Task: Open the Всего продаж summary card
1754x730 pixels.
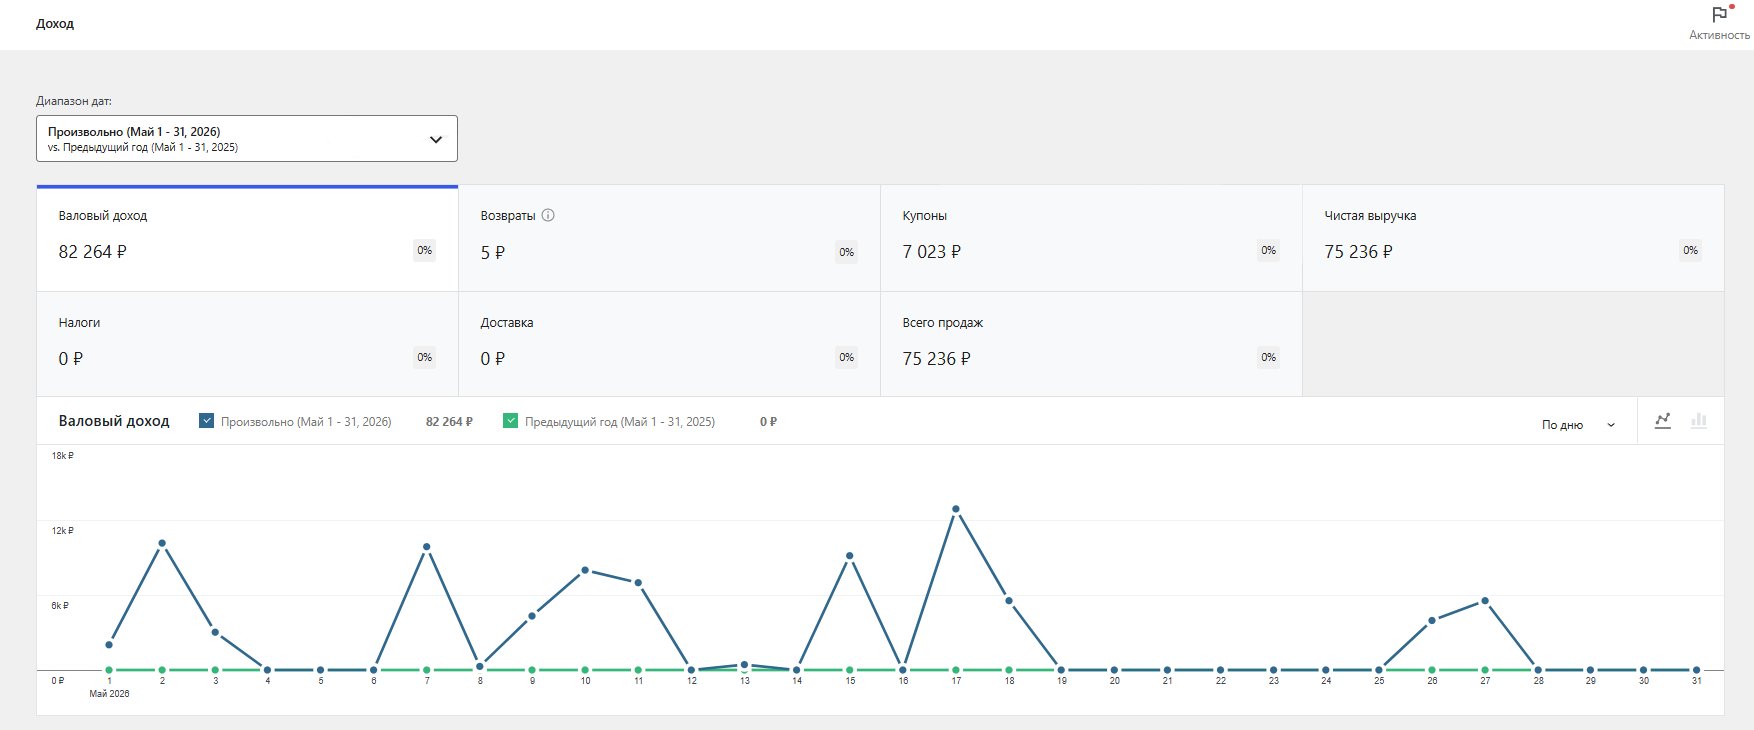Action: point(1092,345)
